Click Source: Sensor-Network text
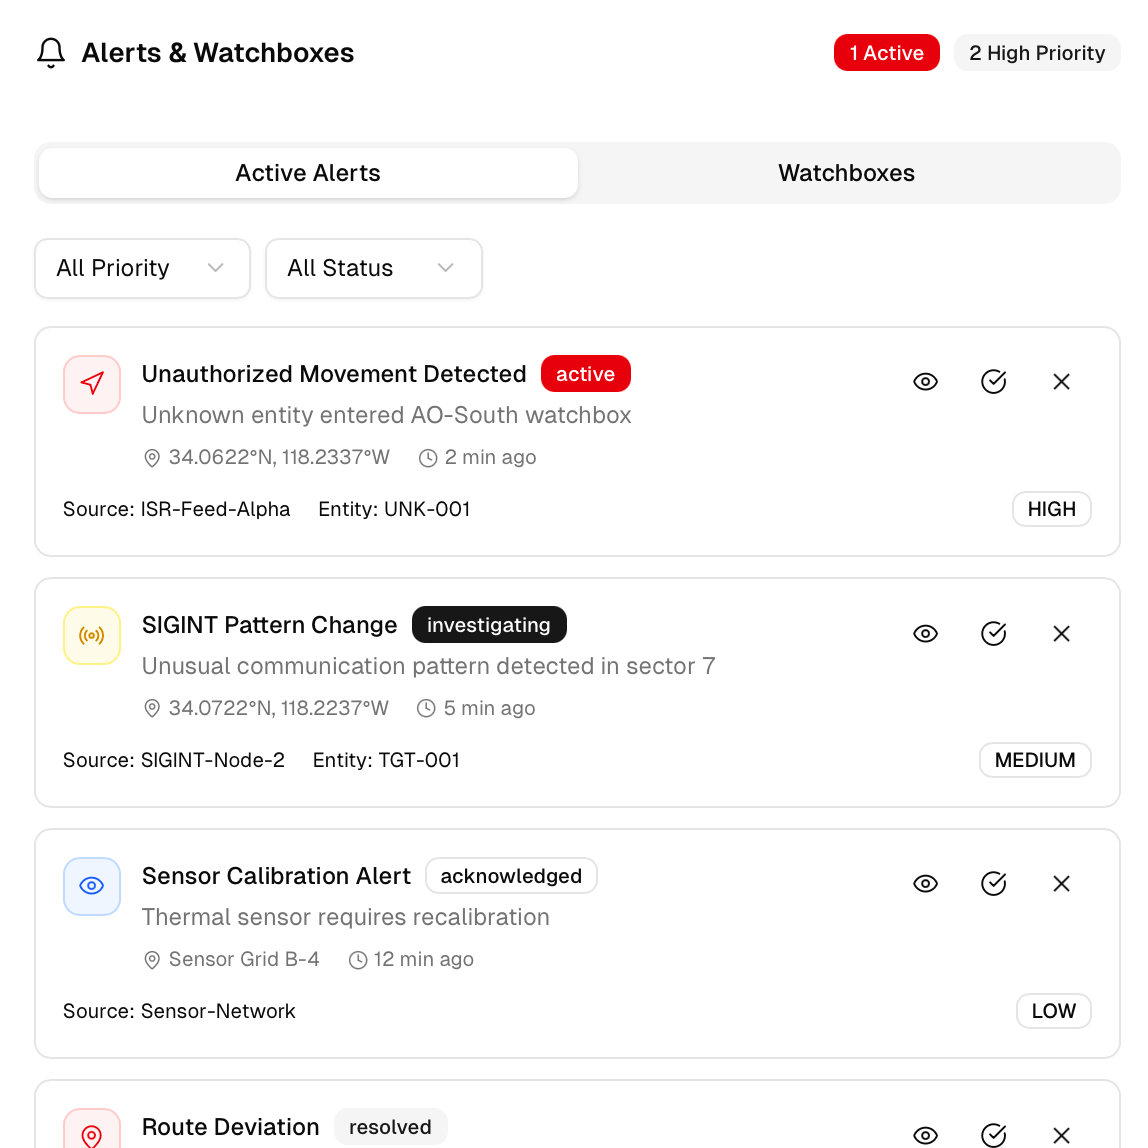 point(179,1011)
